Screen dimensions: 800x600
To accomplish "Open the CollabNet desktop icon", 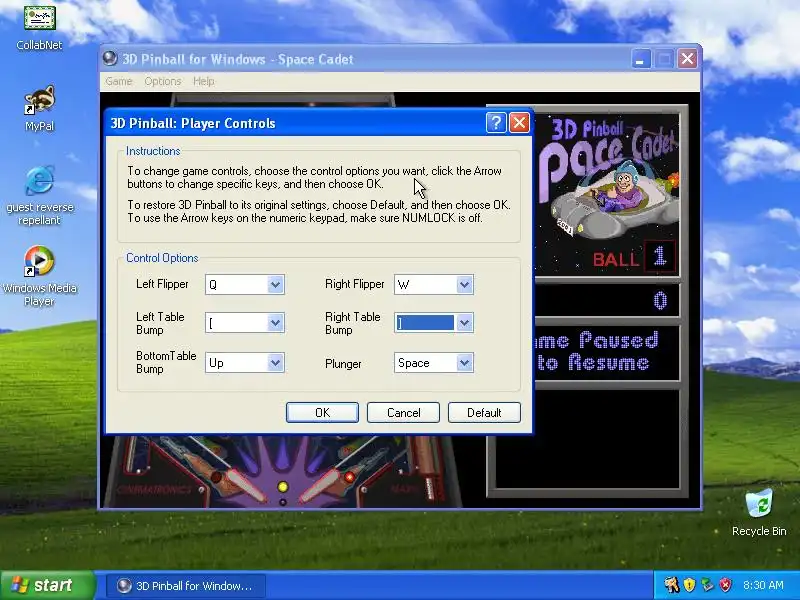I will click(x=39, y=27).
